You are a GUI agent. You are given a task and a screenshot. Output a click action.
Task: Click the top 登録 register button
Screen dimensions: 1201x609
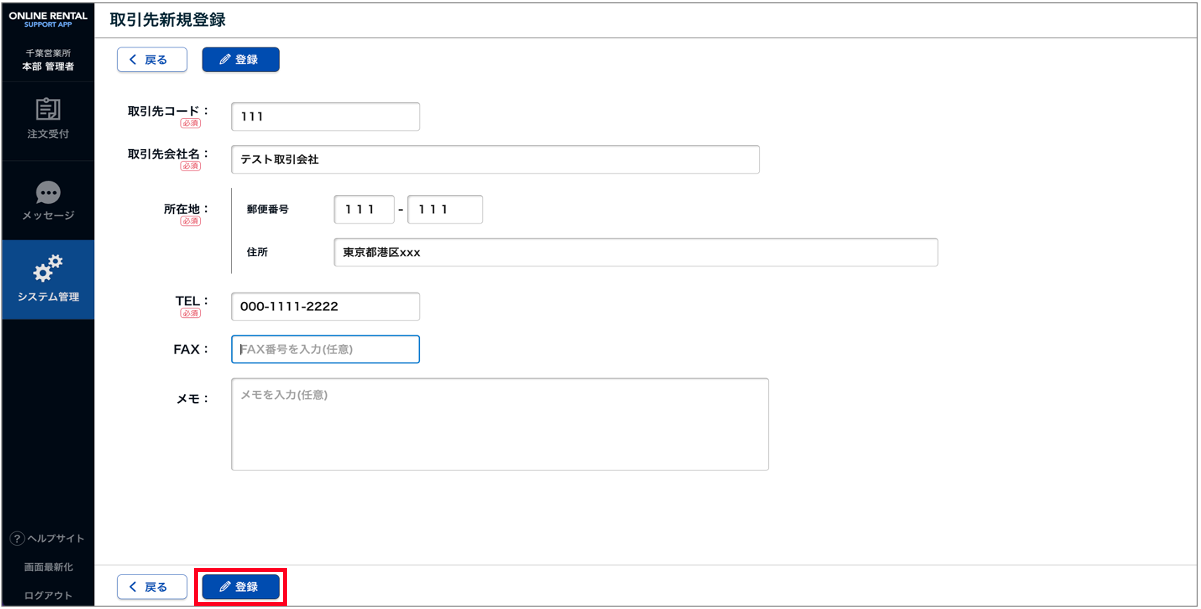click(x=240, y=60)
